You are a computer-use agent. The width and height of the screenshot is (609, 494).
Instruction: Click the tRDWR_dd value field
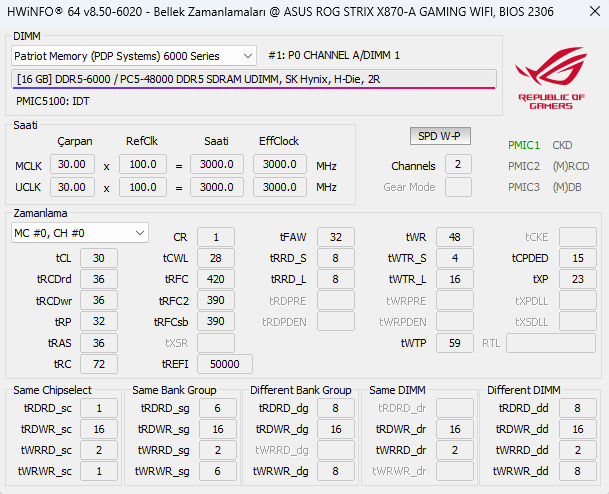tap(578, 429)
